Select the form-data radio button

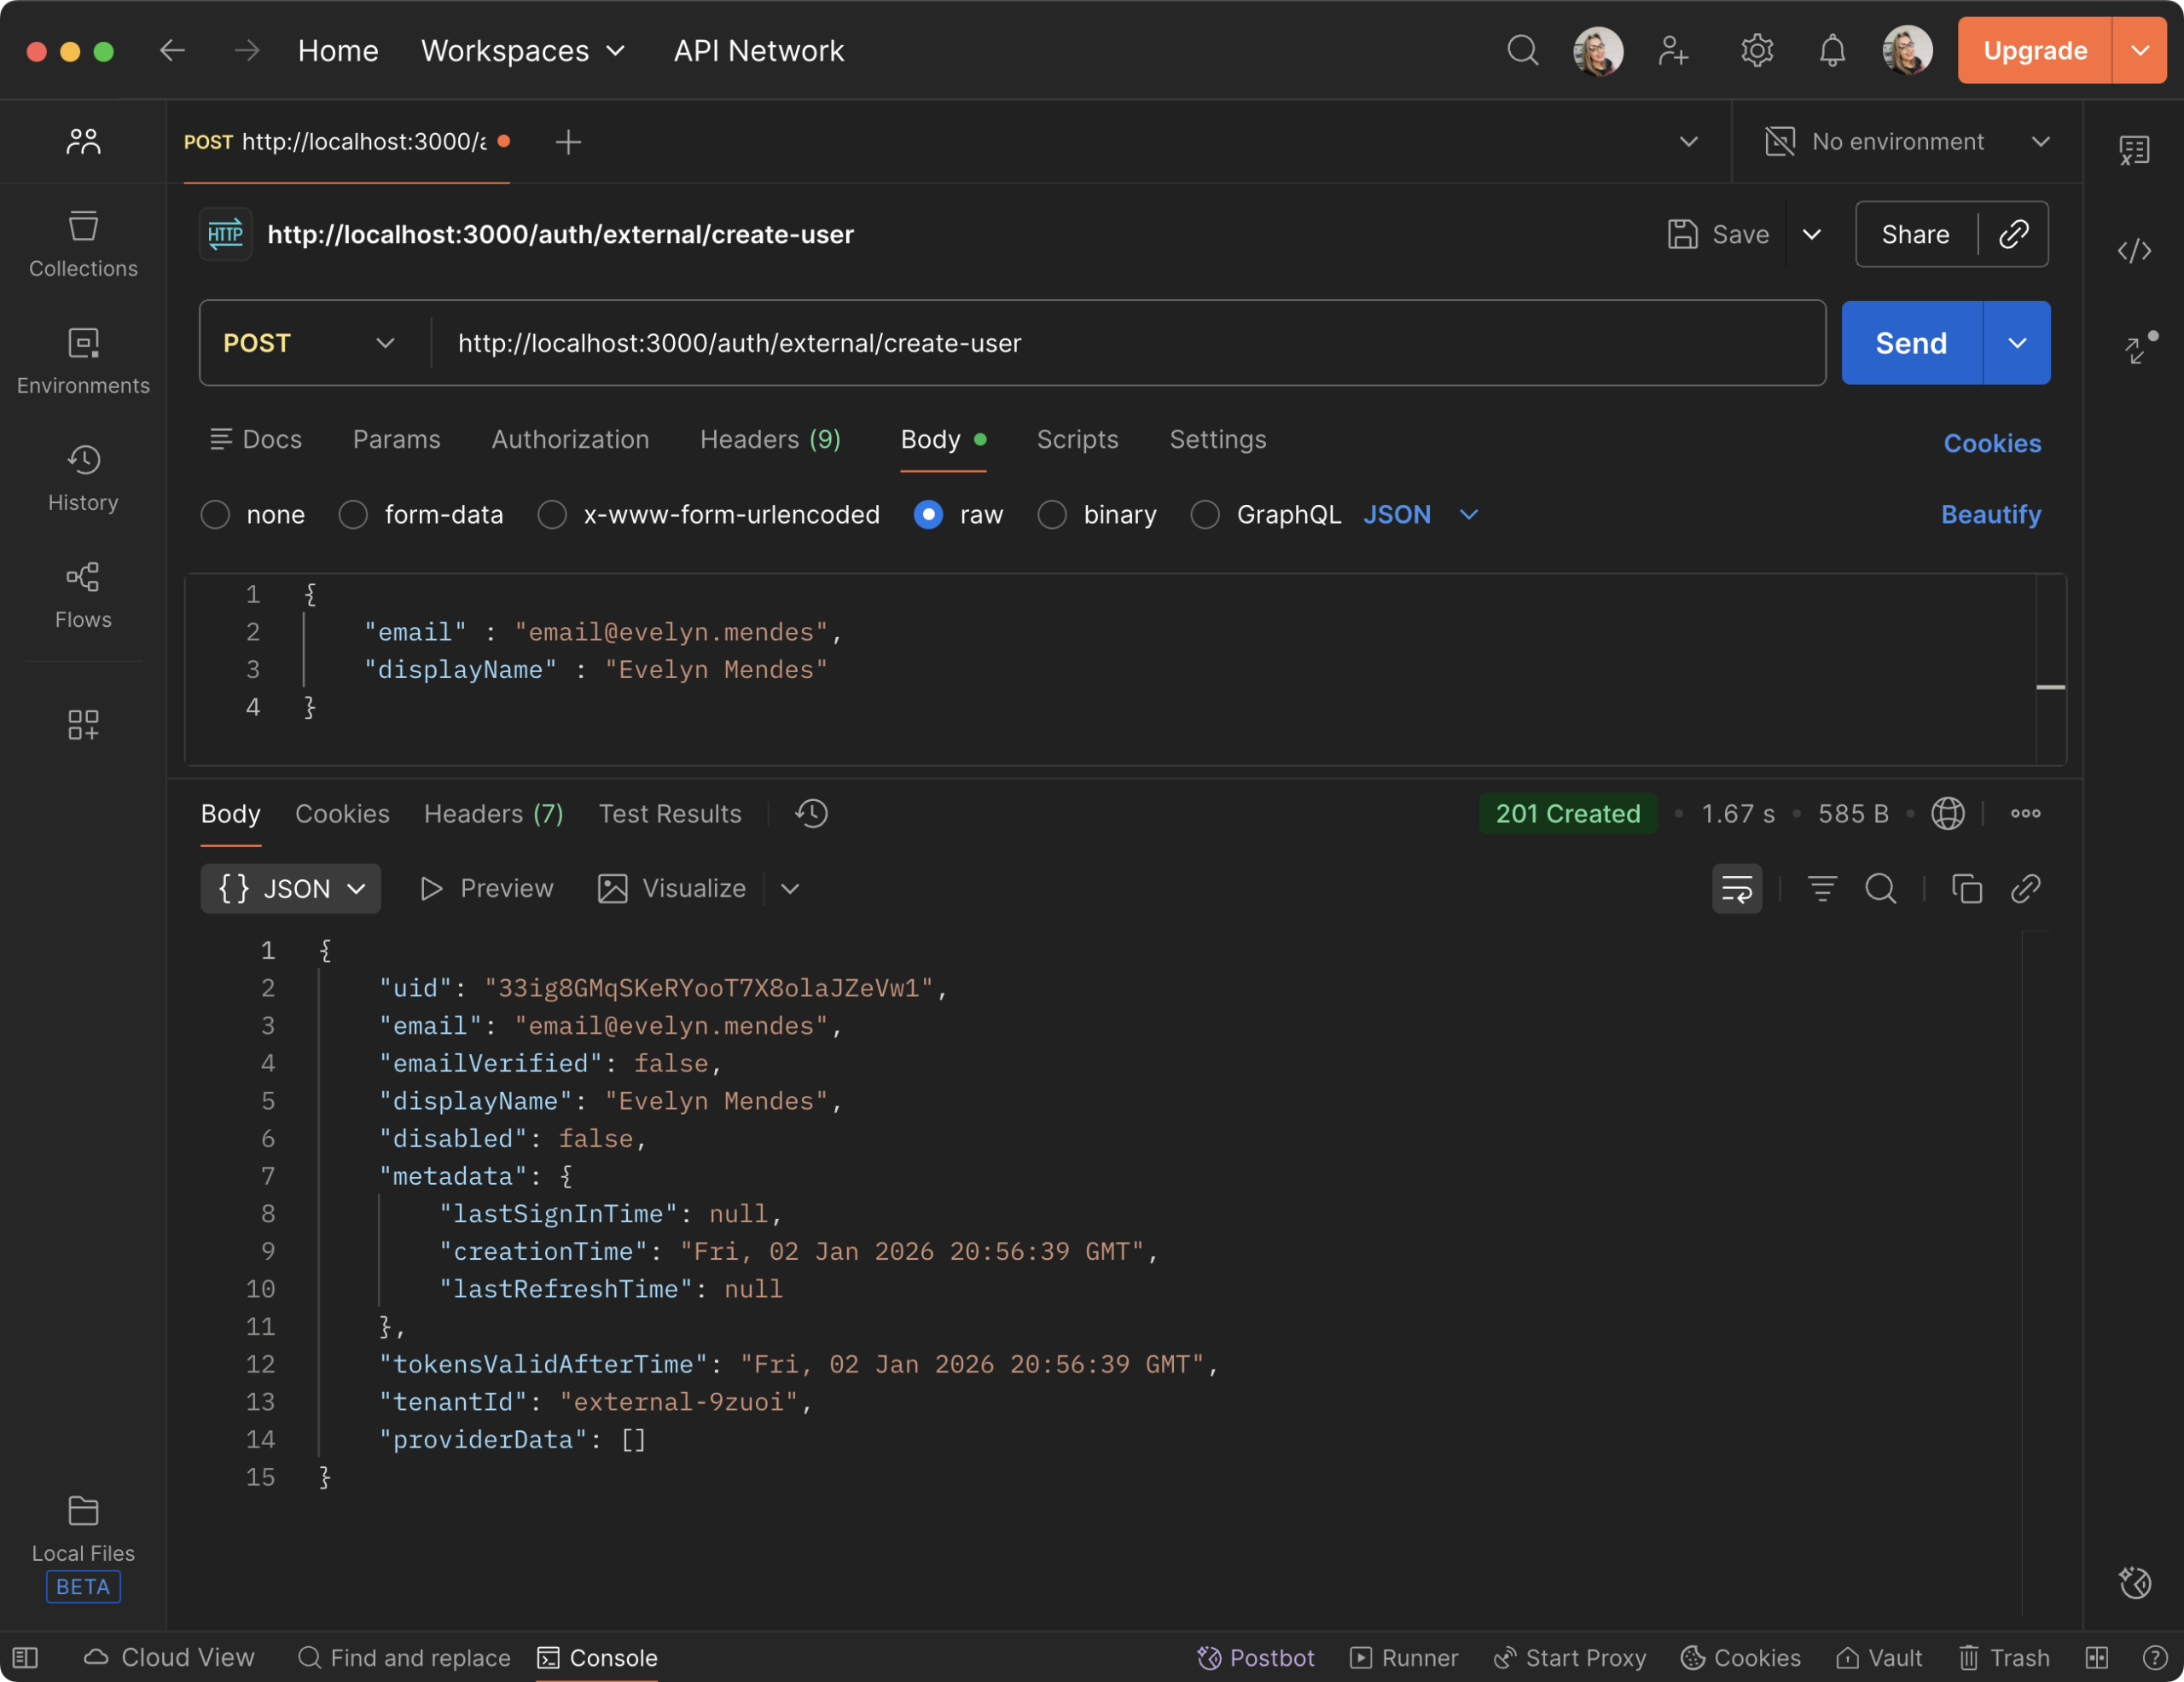coord(353,514)
